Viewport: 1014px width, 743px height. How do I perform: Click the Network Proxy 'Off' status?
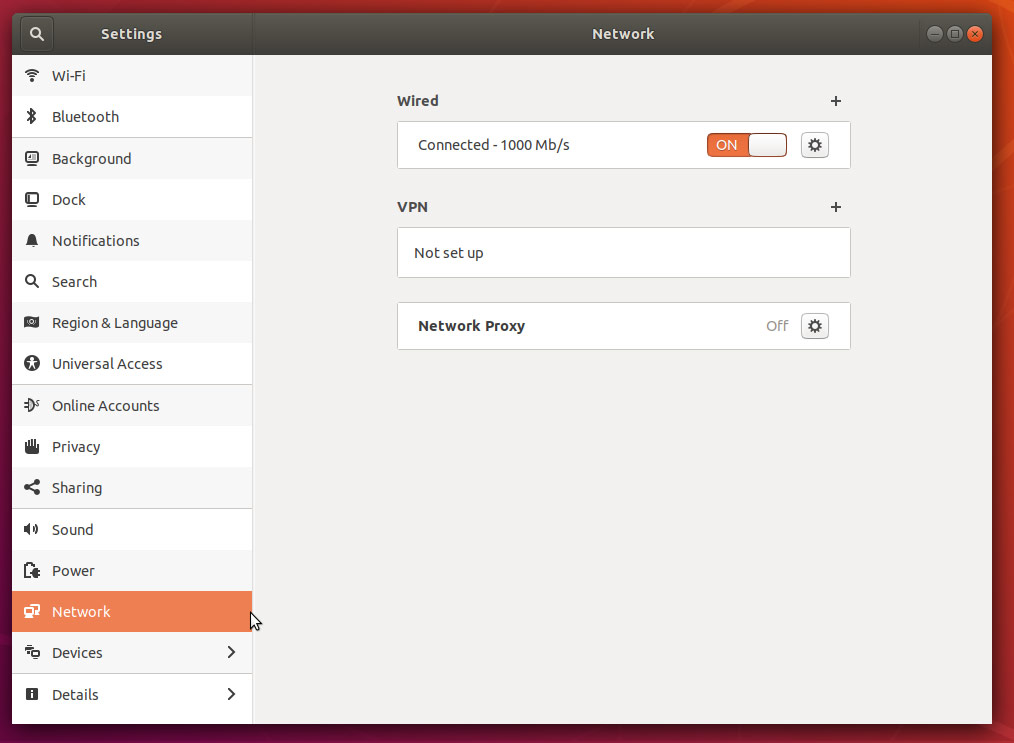[777, 326]
